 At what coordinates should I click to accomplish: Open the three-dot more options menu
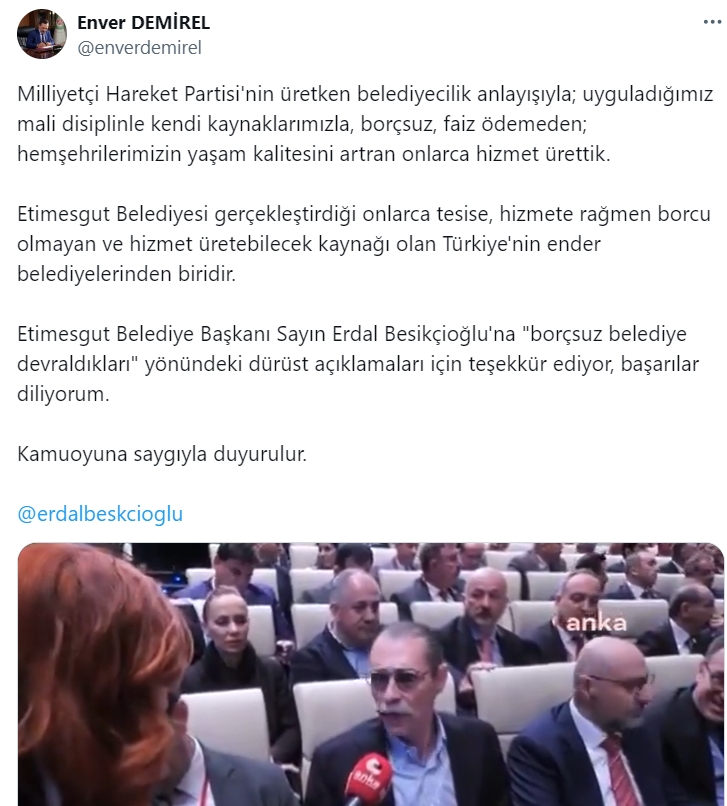point(712,22)
